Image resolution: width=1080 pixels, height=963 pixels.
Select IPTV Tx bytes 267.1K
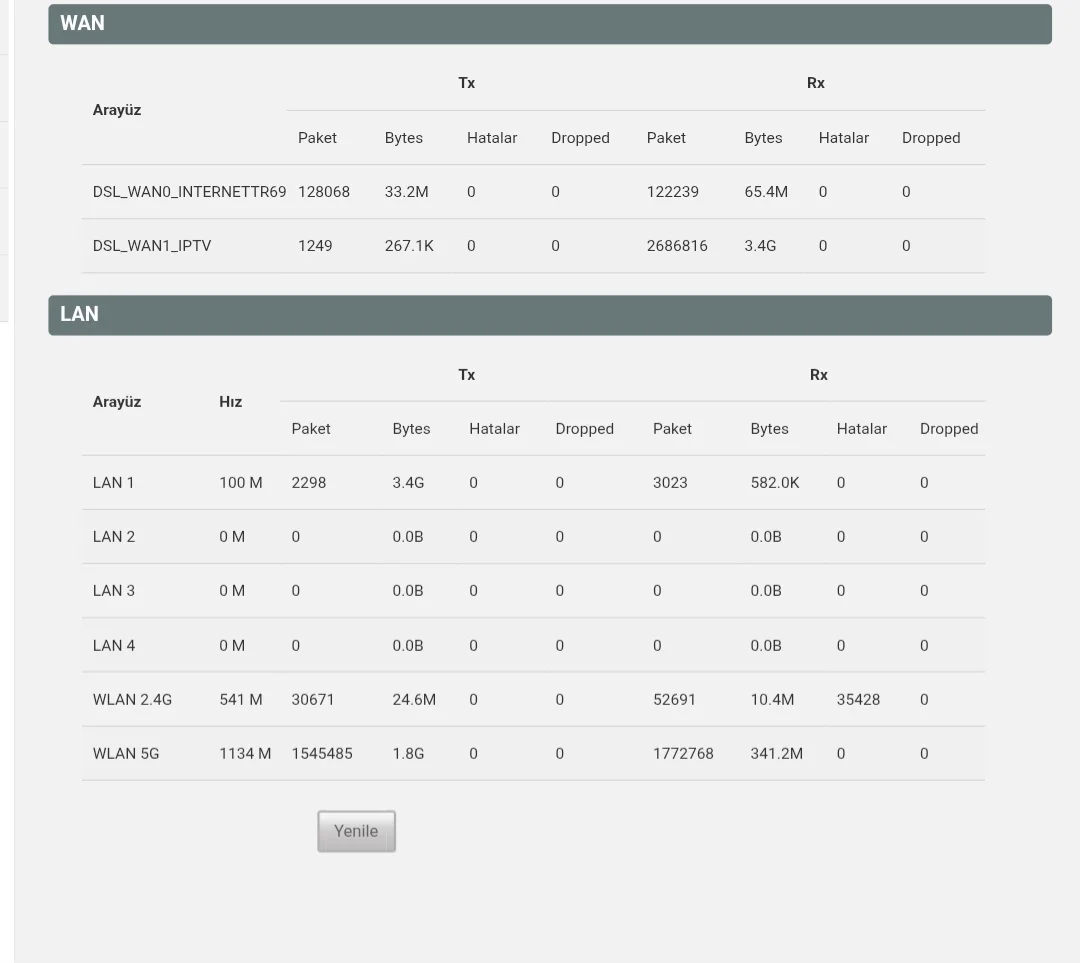click(409, 246)
